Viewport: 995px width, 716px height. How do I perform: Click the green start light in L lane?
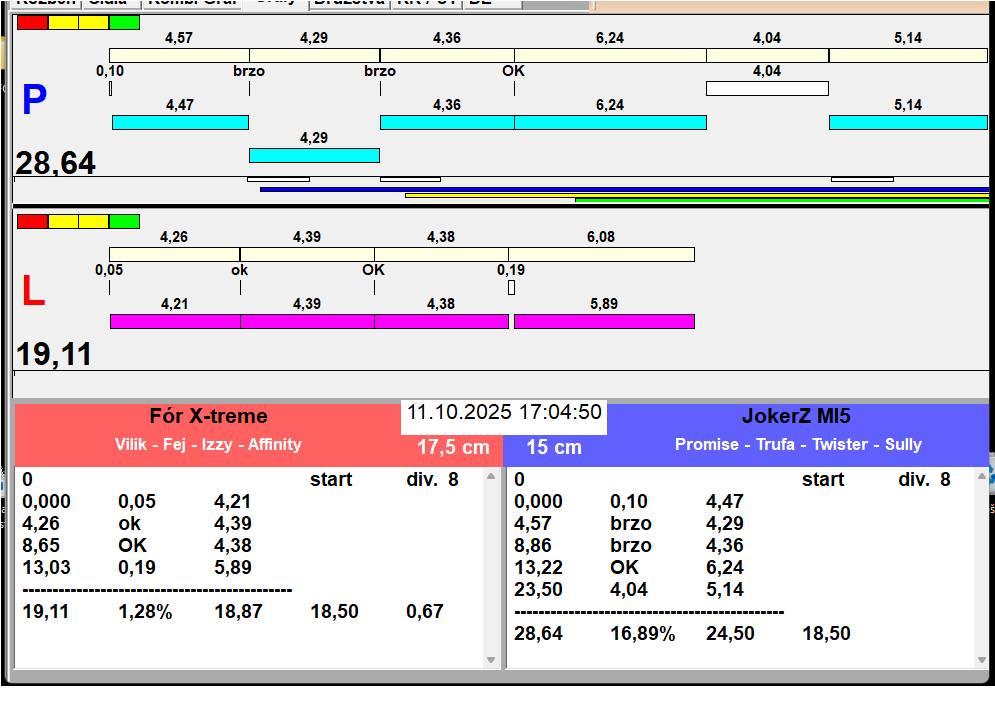click(x=124, y=222)
